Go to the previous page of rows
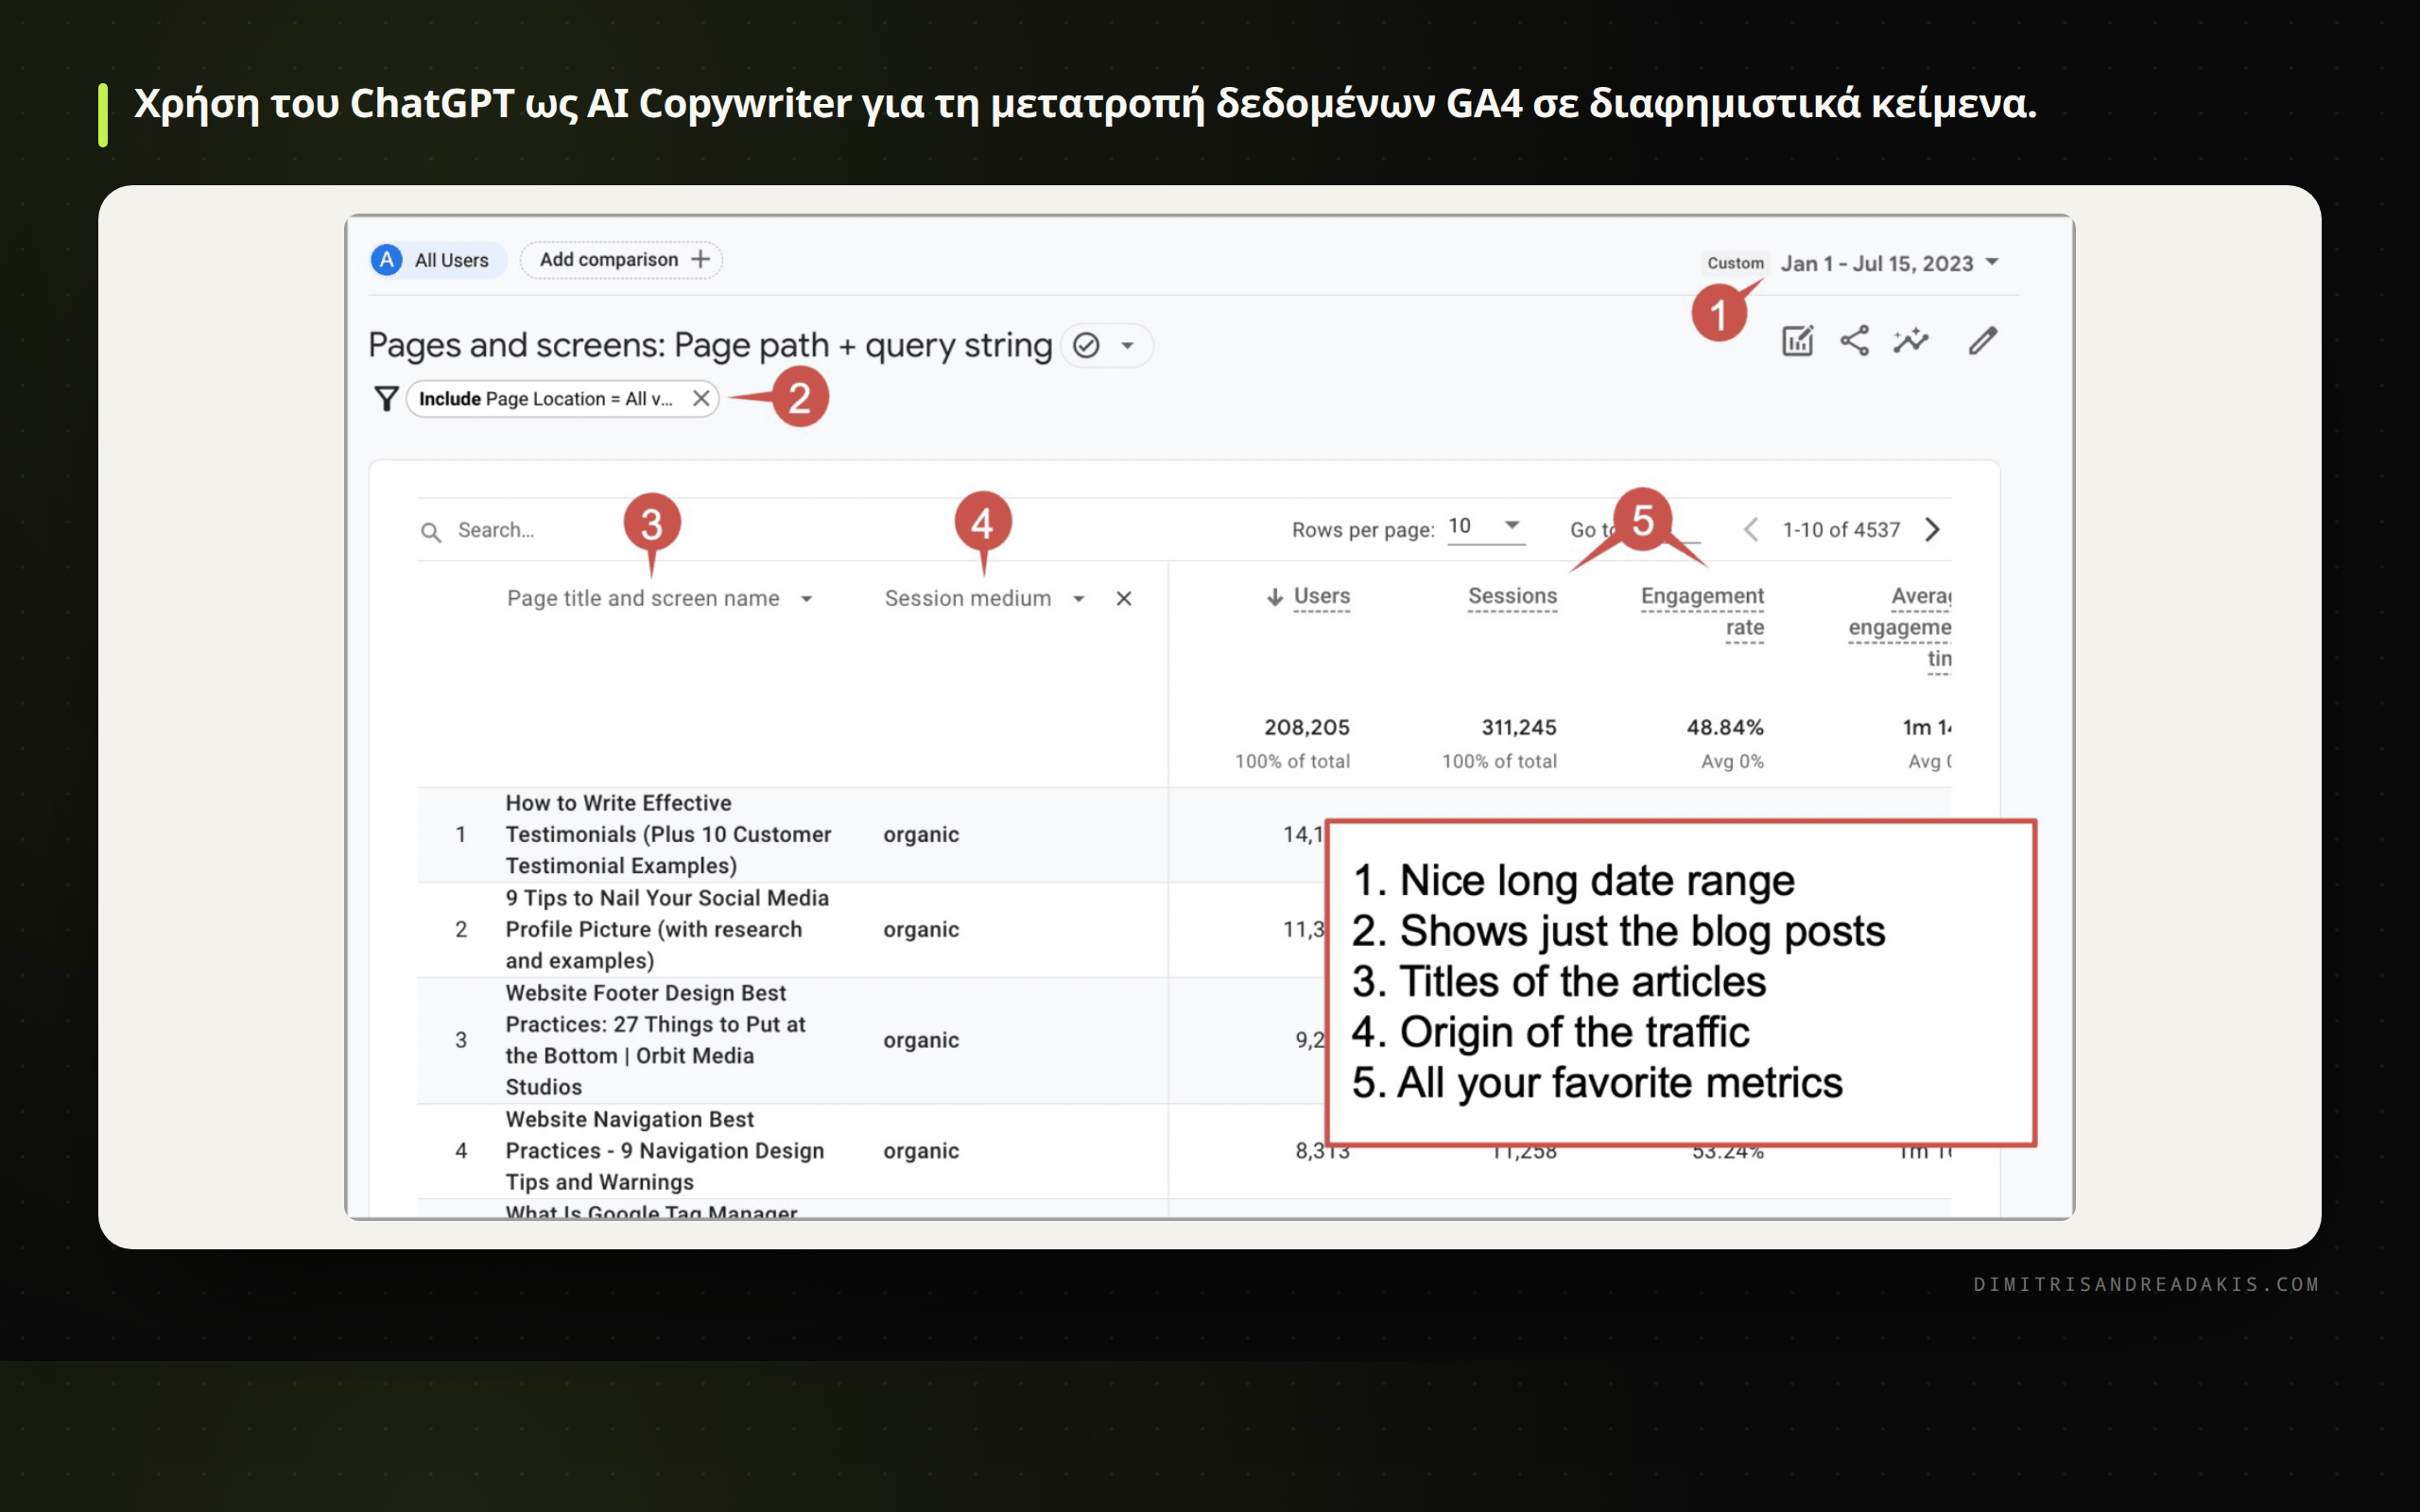Screen dimensions: 2420x1512 [x=1751, y=529]
